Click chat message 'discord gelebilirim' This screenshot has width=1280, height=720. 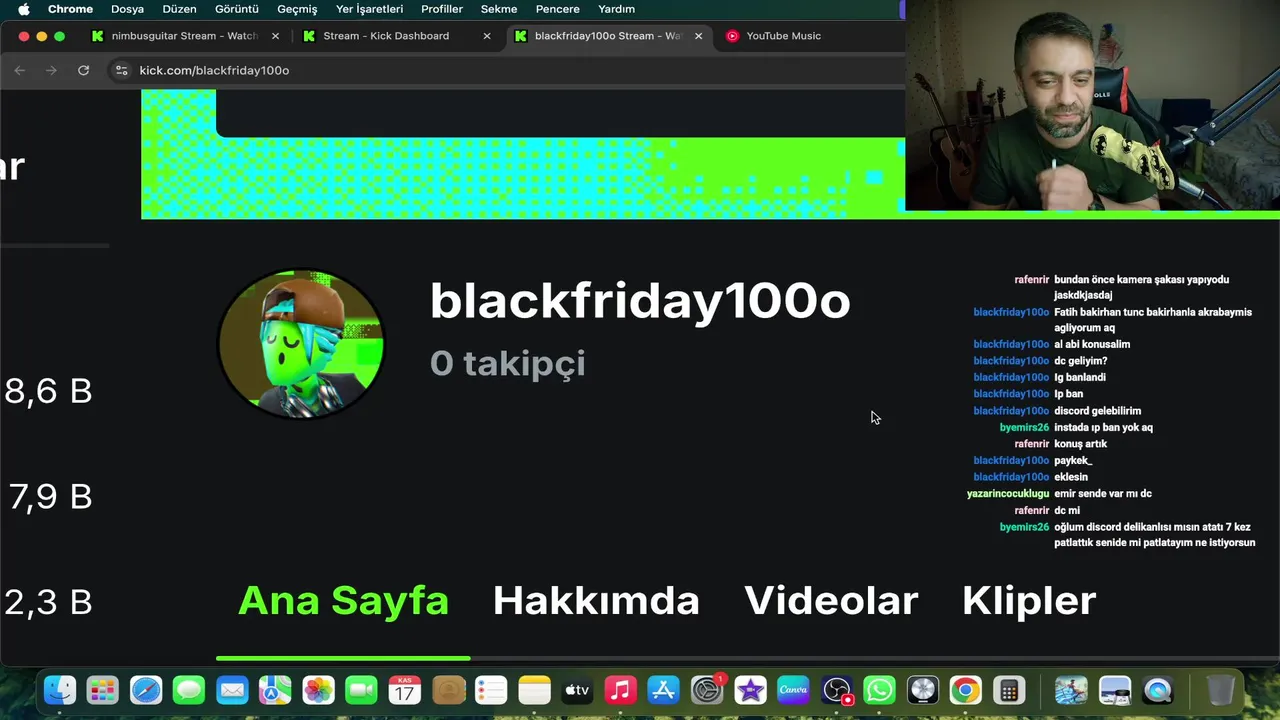click(x=1097, y=411)
